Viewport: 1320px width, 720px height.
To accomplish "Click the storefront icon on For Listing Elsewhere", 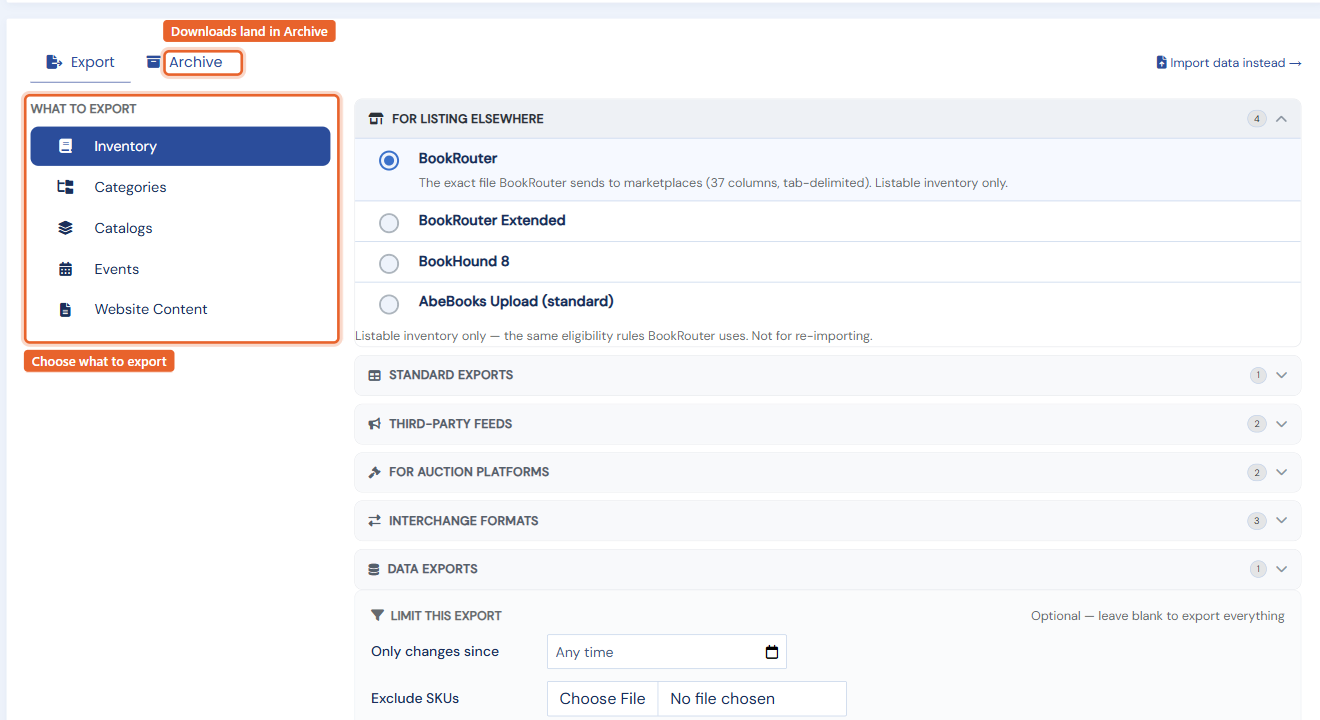I will pyautogui.click(x=376, y=119).
